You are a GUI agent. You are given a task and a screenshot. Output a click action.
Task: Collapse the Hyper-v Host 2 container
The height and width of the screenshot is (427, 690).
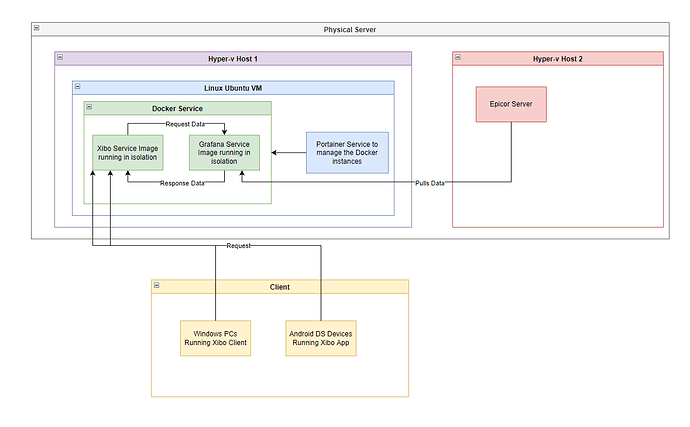click(x=458, y=57)
